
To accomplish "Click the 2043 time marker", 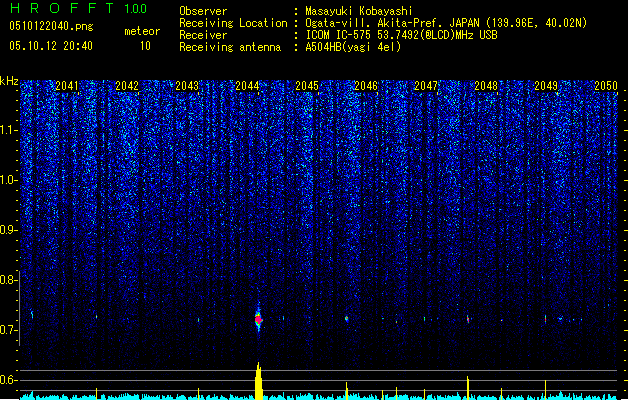I will point(187,86).
